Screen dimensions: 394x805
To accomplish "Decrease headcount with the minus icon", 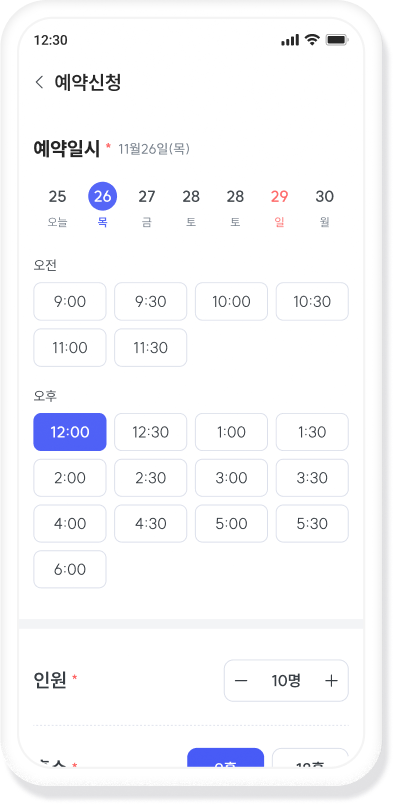I will click(x=241, y=681).
